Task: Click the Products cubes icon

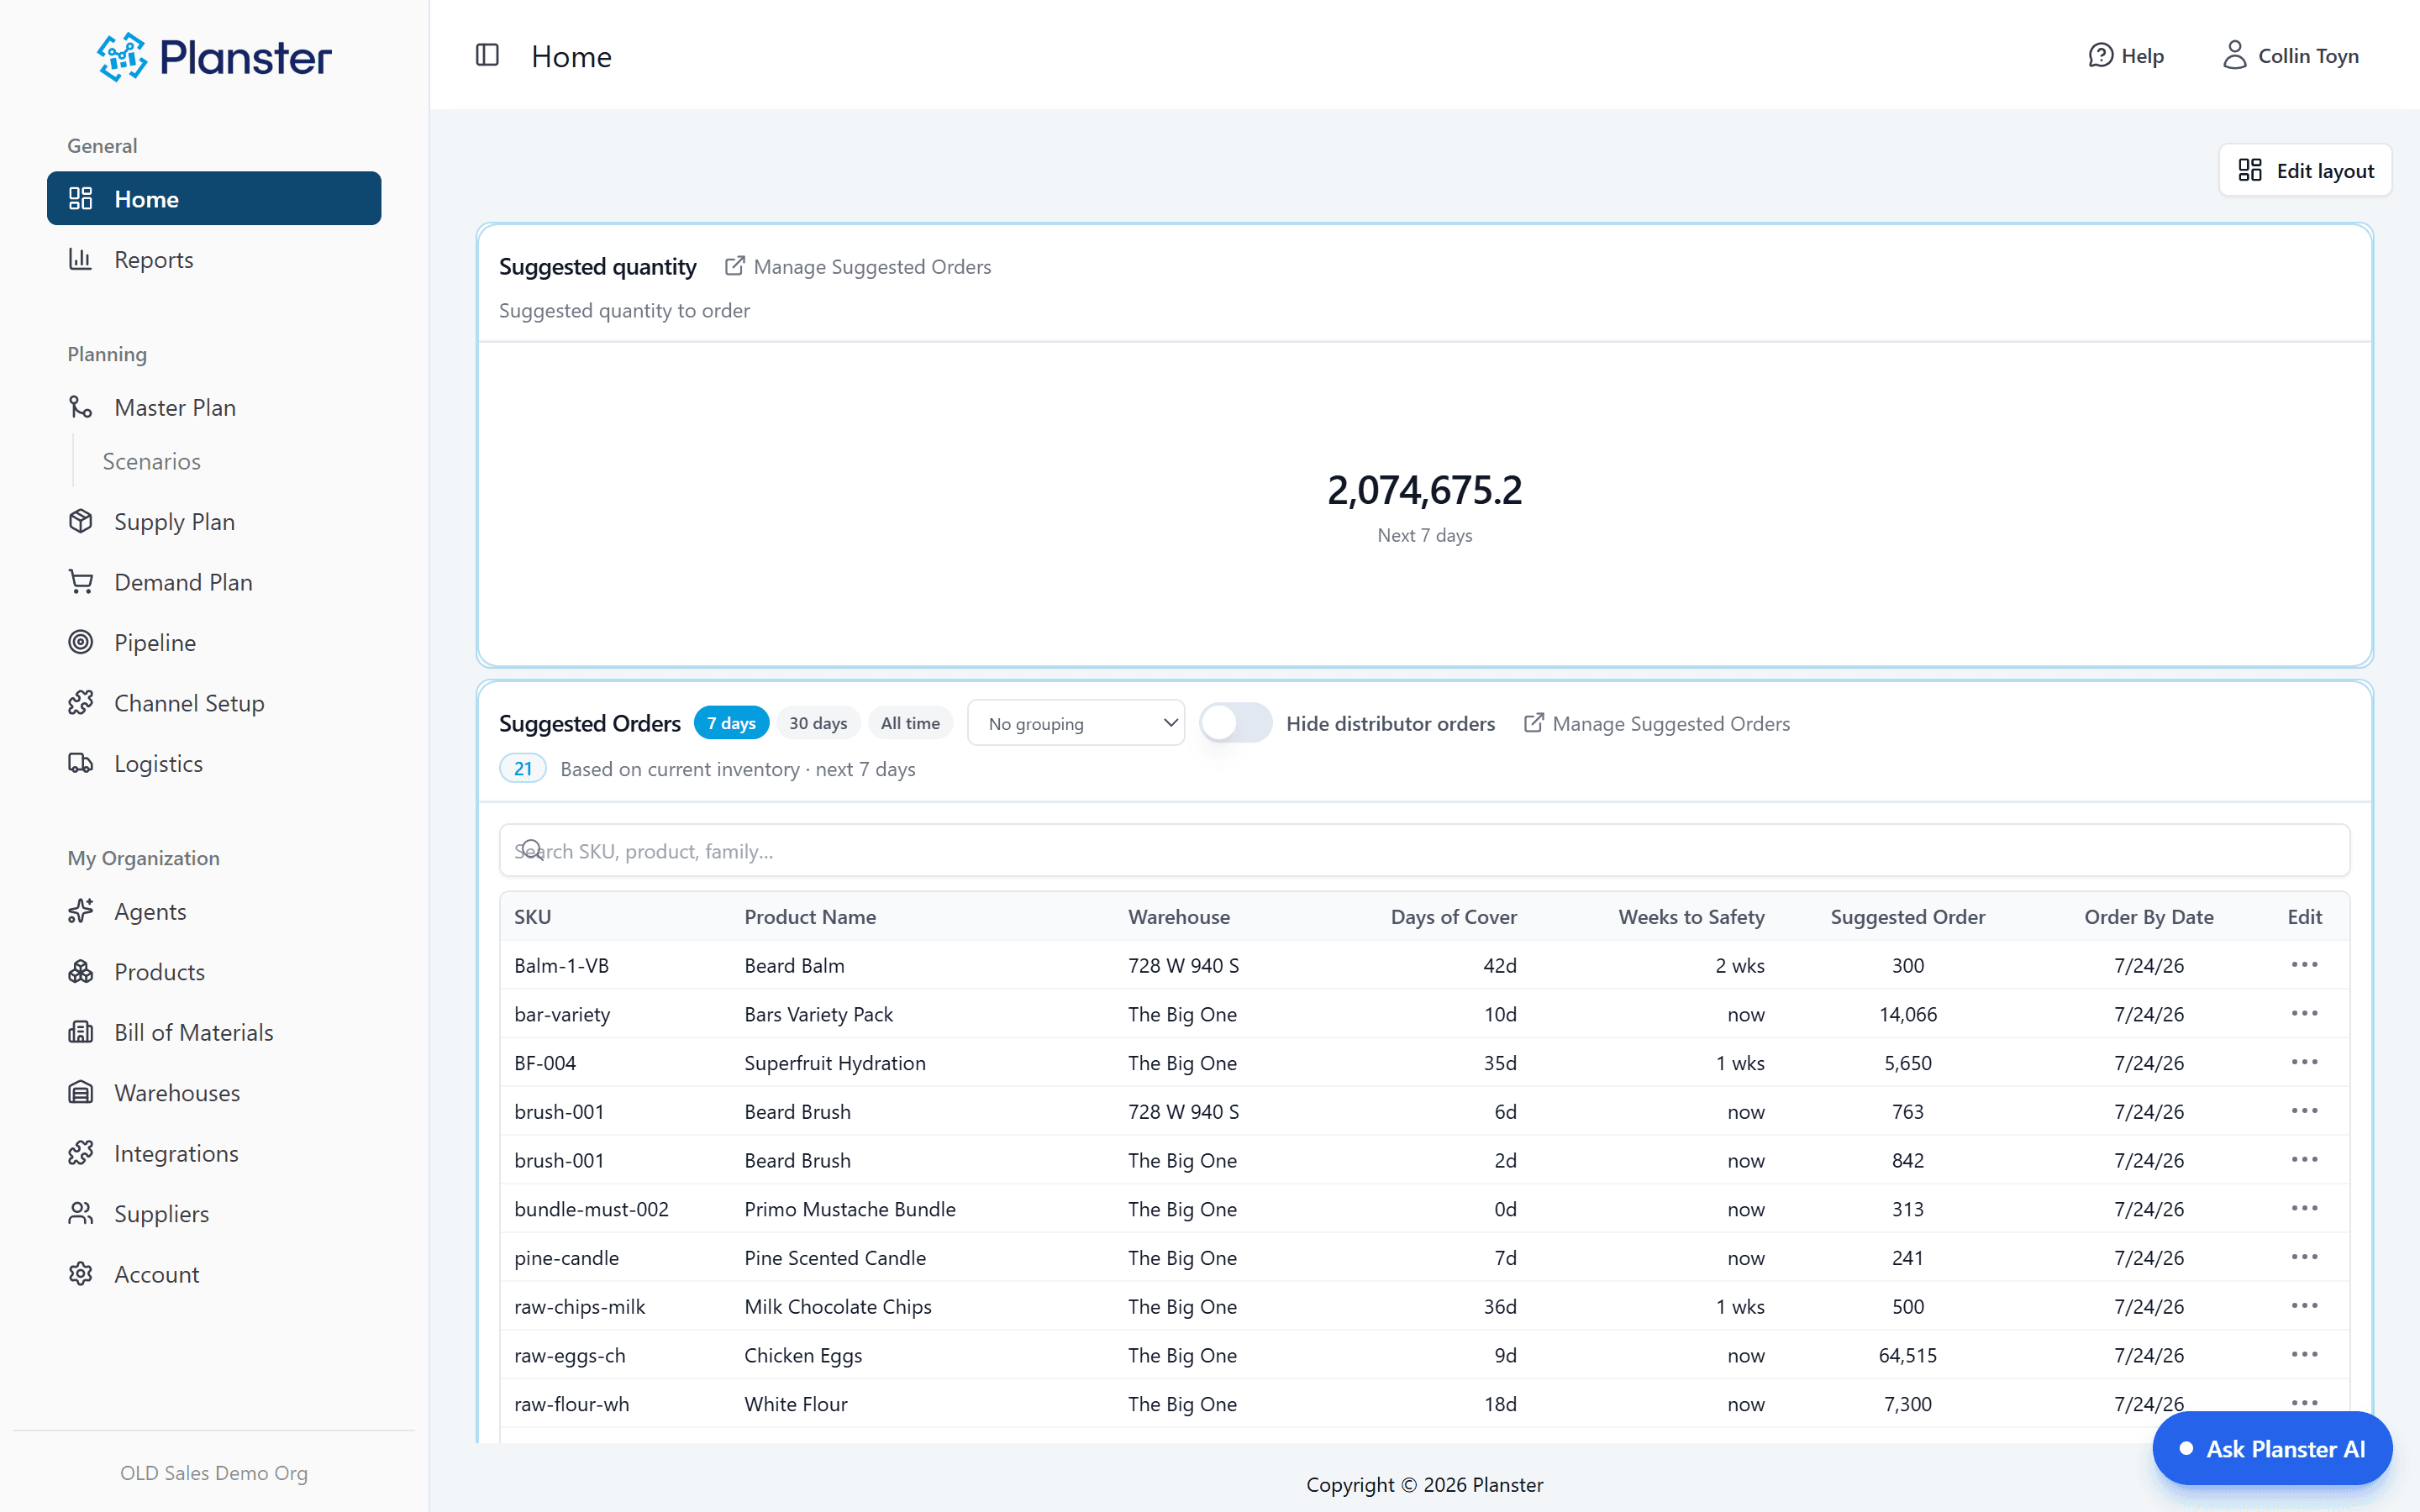Action: 81,971
